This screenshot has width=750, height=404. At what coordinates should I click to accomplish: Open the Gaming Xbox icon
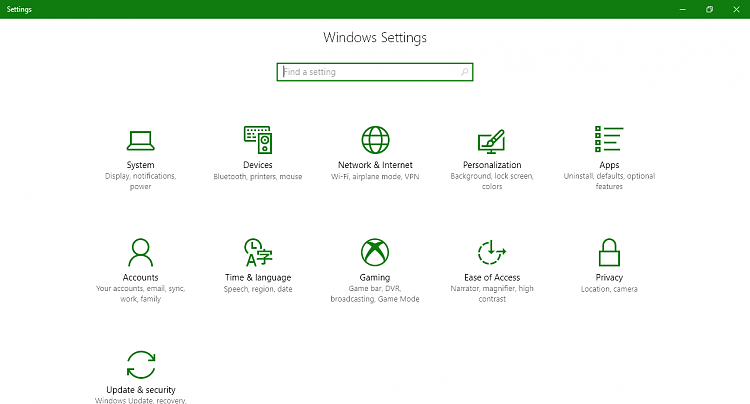pos(375,252)
